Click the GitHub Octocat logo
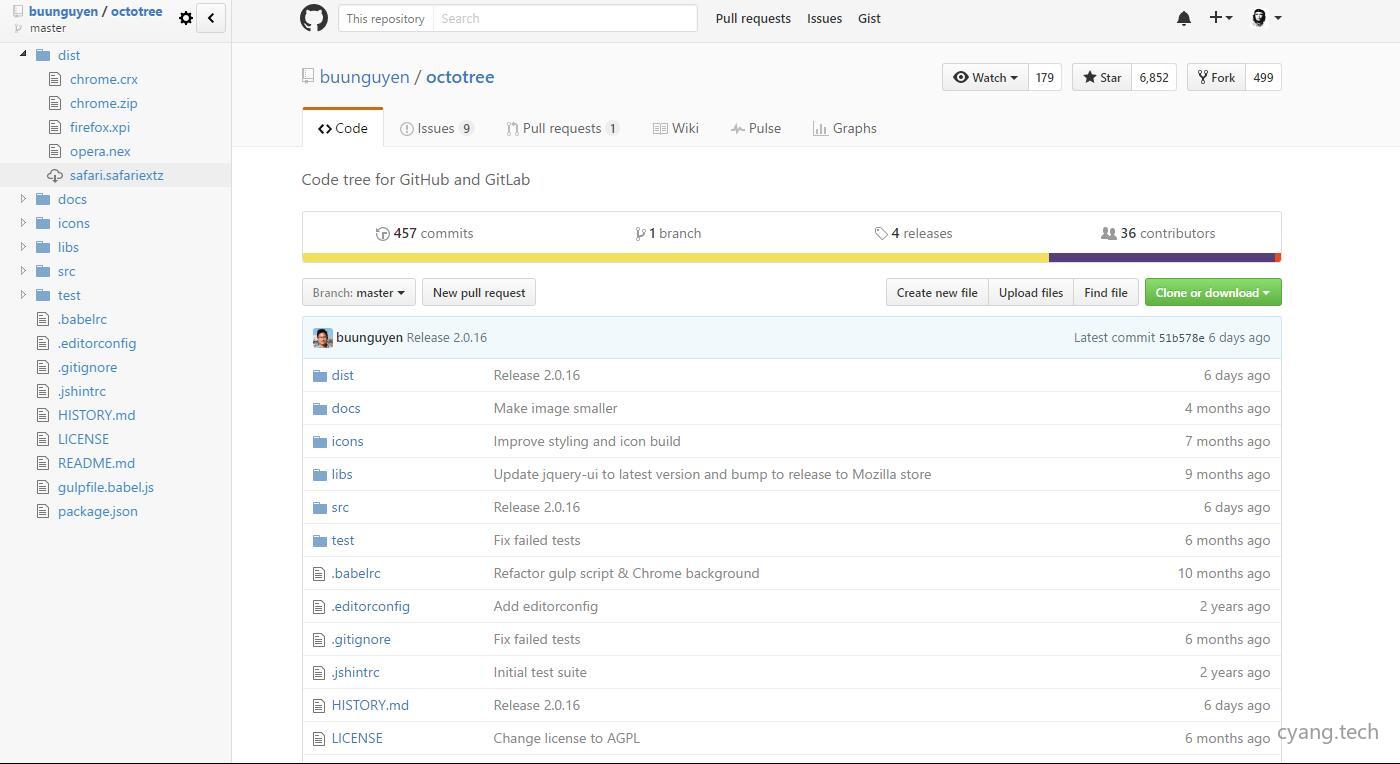Viewport: 1400px width, 764px height. [314, 18]
